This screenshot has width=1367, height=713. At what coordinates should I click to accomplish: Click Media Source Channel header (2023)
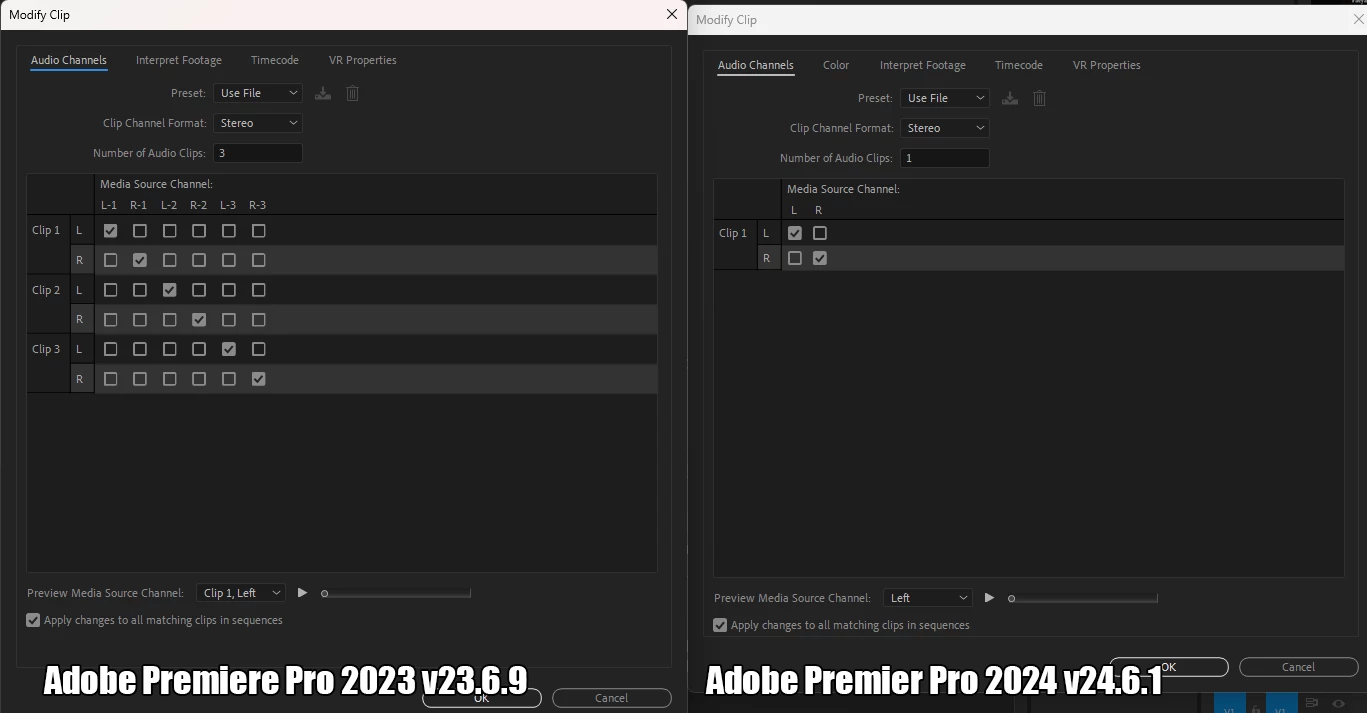(x=156, y=184)
